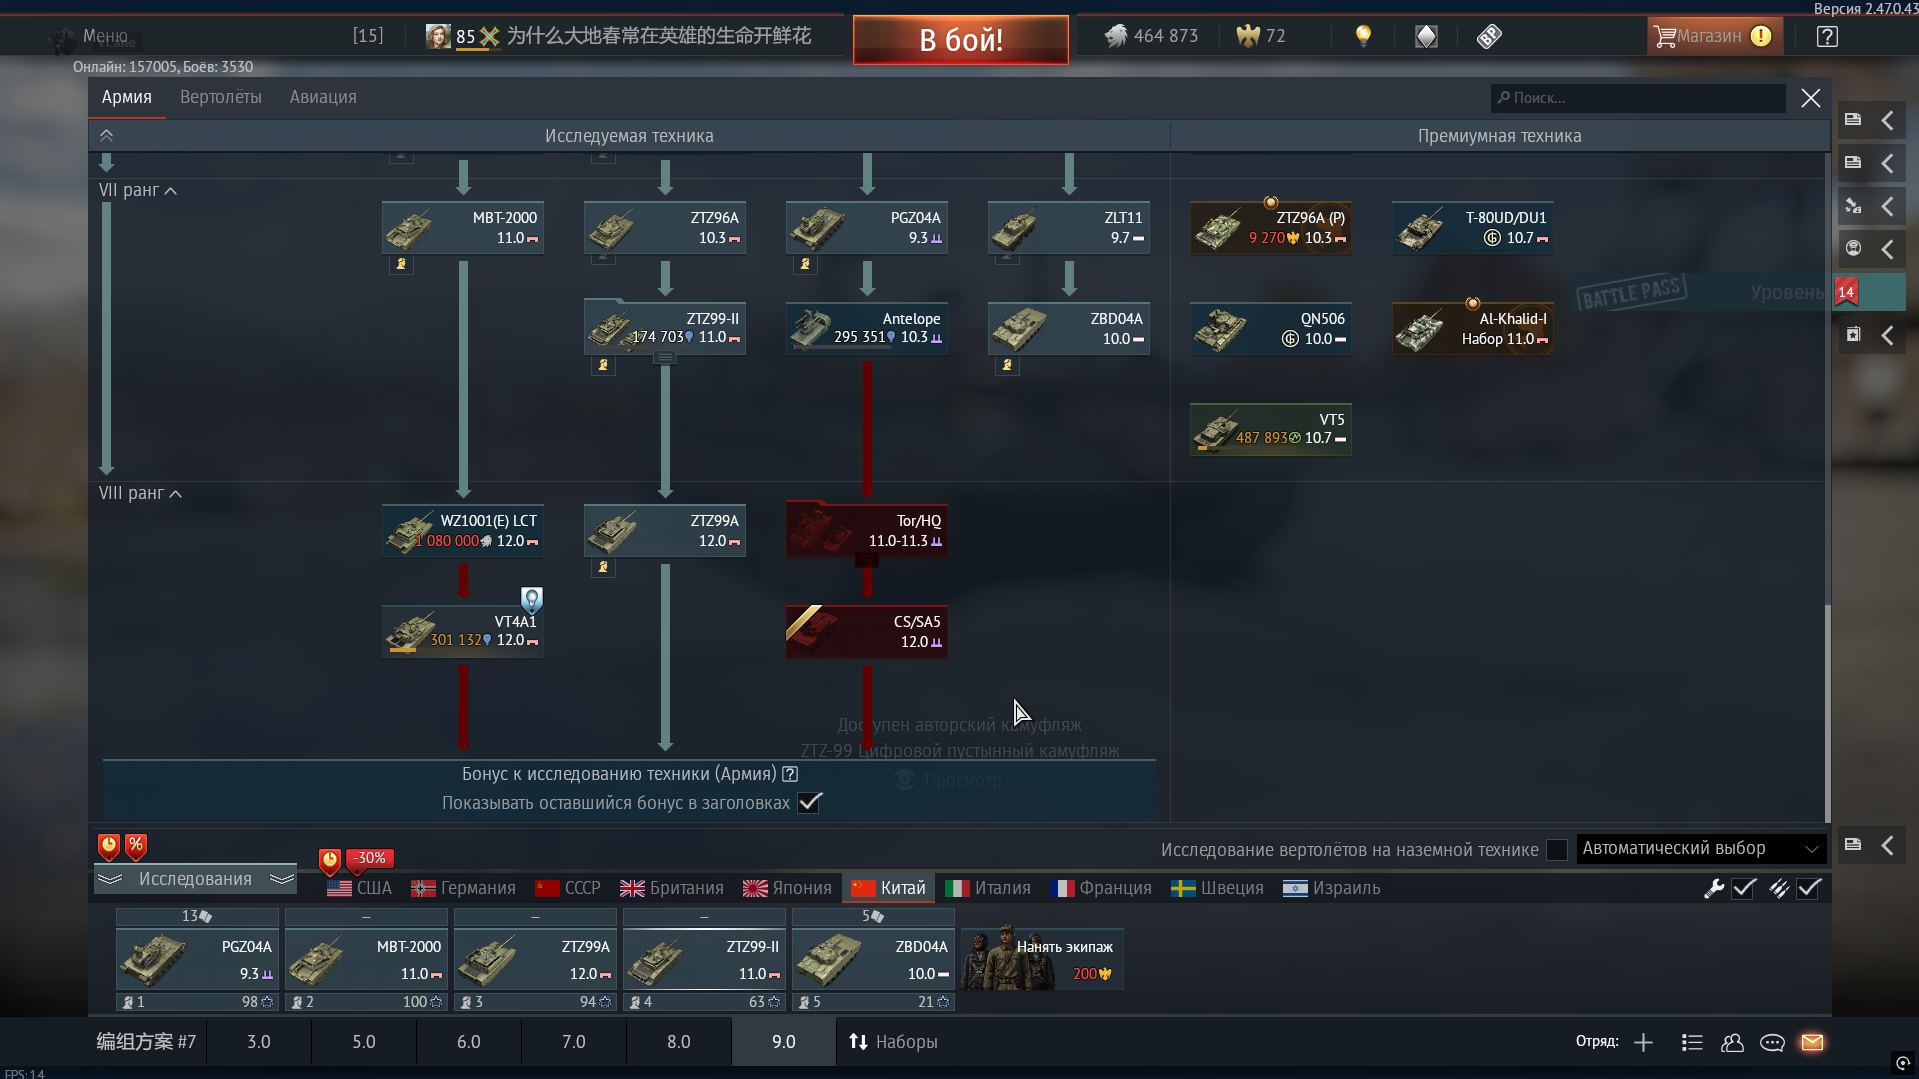Open the ticket coupon icon in top bar

(1489, 37)
